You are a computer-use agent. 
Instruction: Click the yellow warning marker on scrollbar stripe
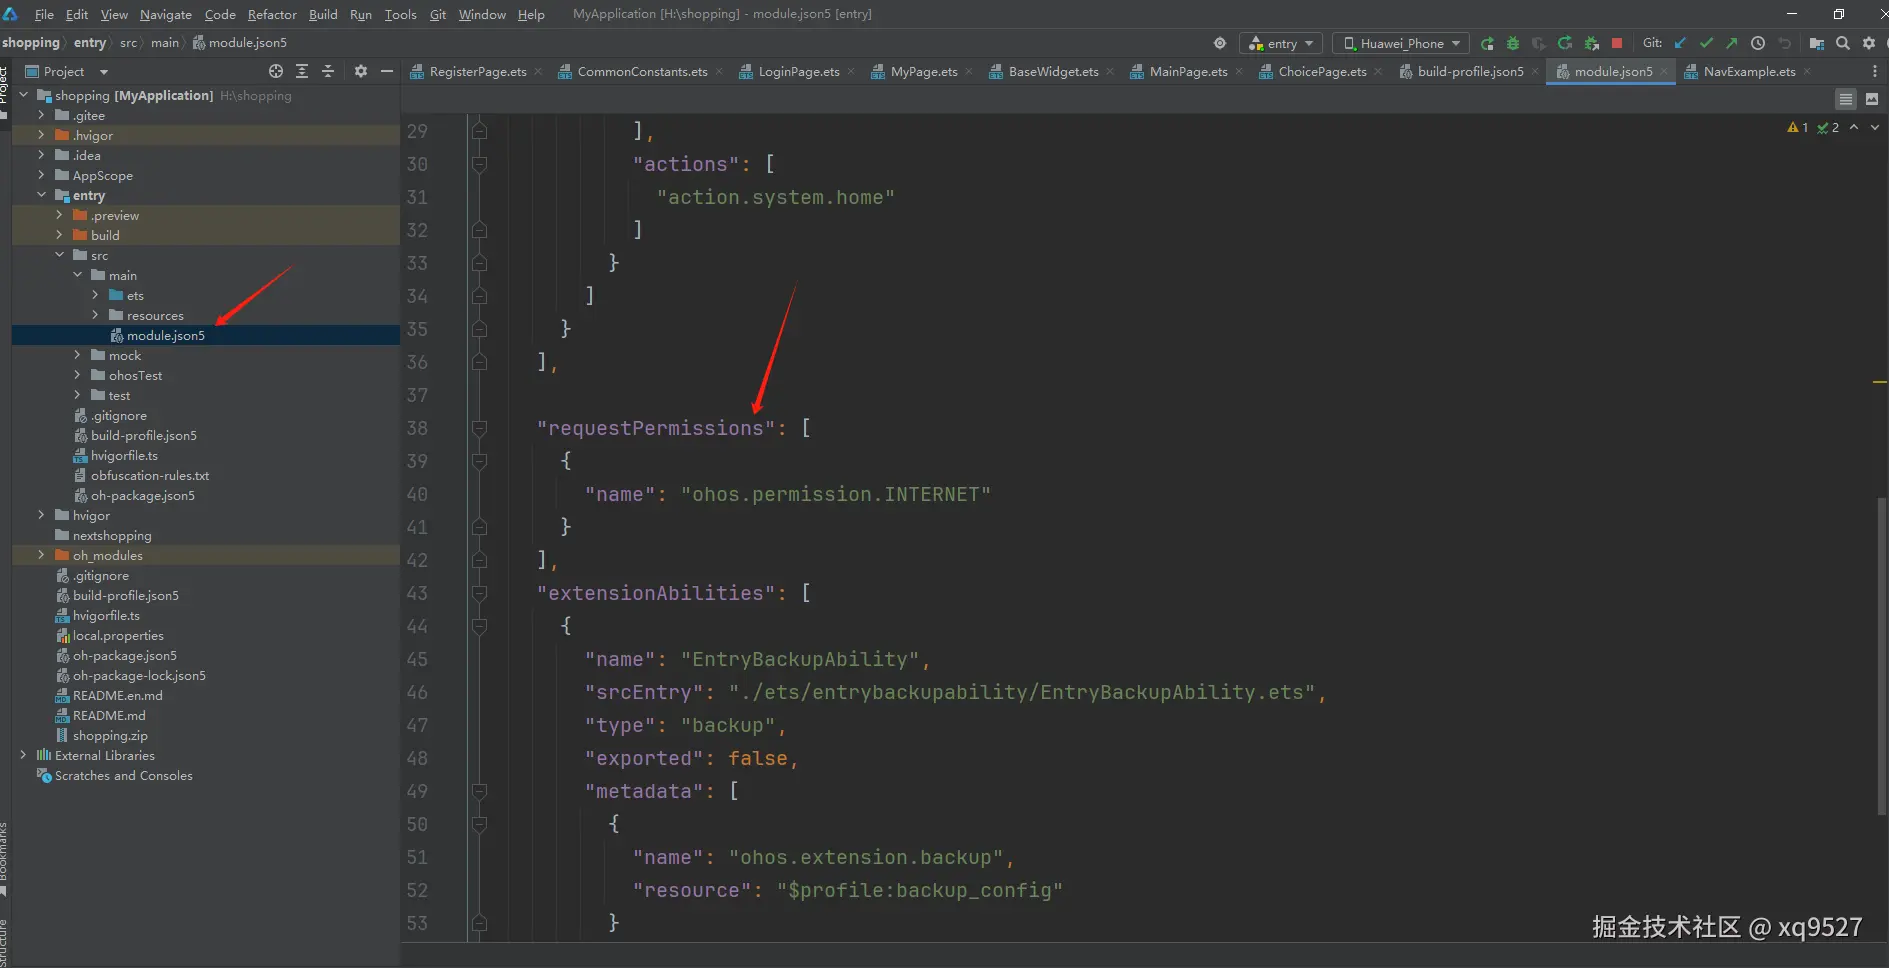(x=1880, y=382)
